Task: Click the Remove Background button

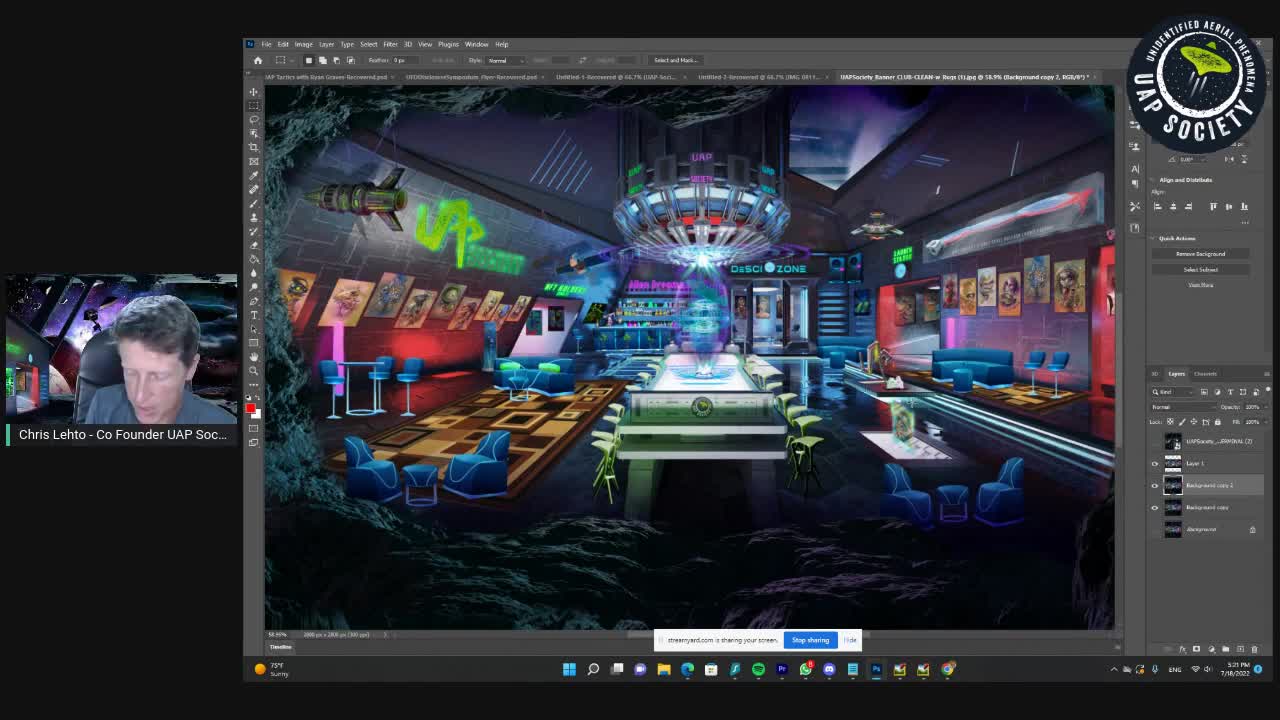Action: 1200,254
